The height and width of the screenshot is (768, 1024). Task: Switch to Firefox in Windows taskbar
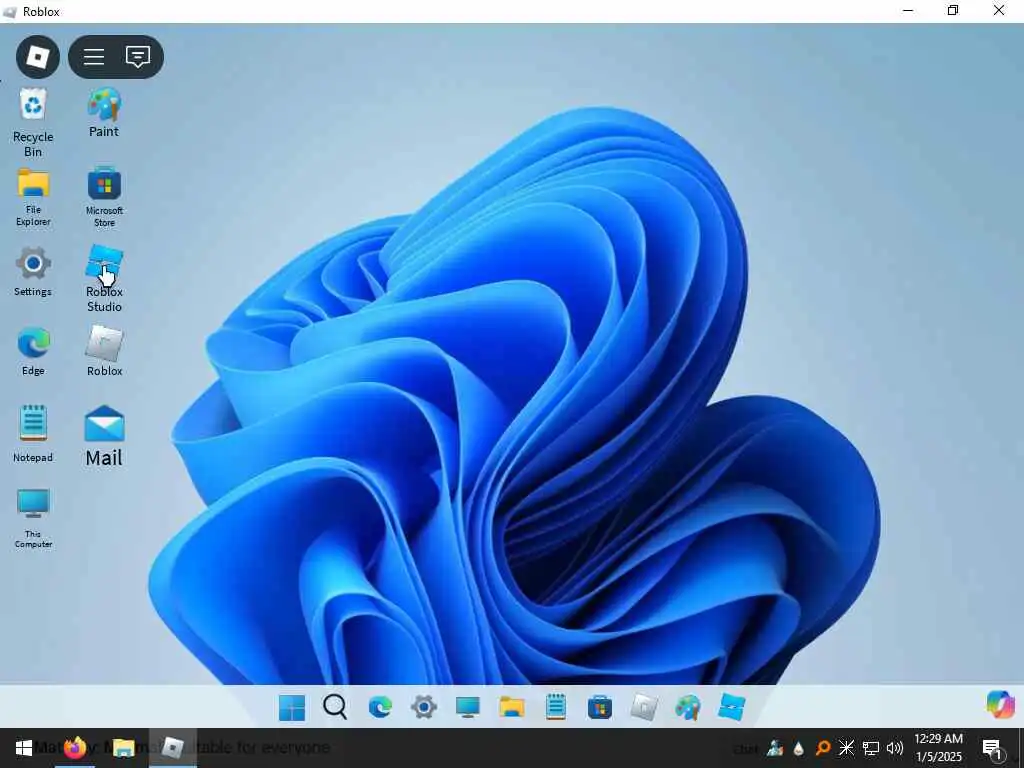point(75,748)
